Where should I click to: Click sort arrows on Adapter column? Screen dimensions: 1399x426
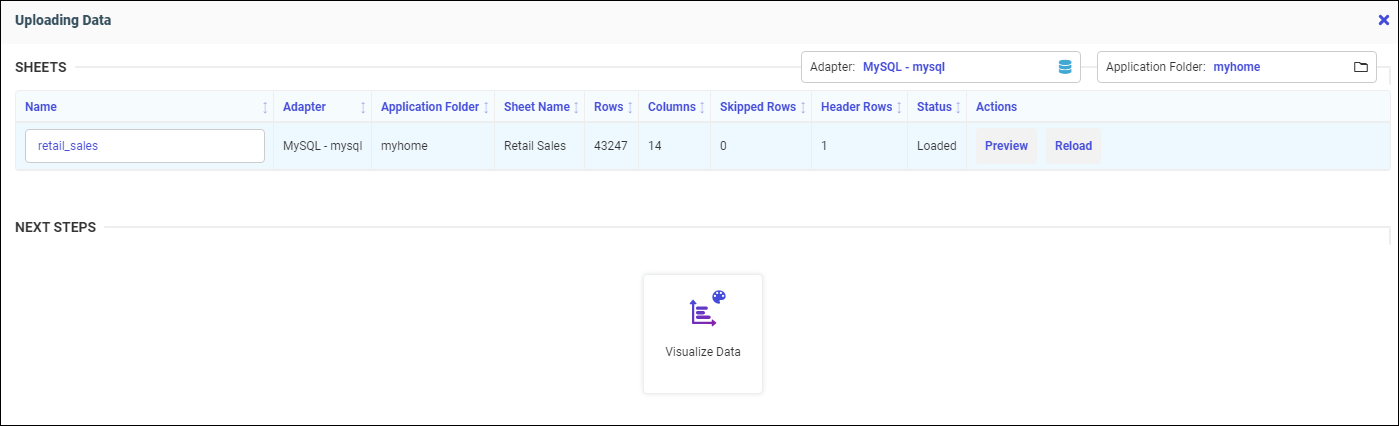tap(363, 107)
